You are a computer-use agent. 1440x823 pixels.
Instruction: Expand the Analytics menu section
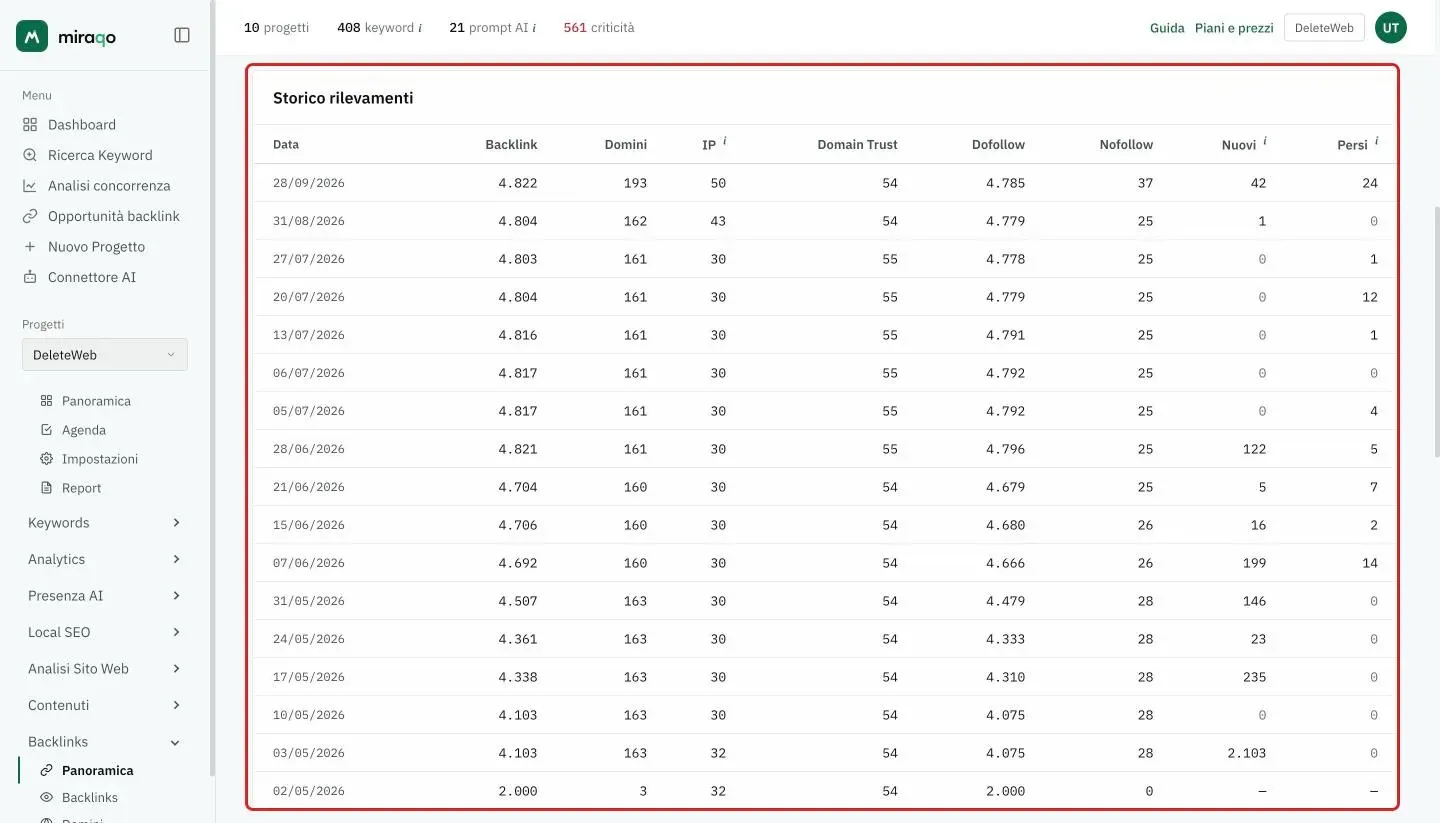click(105, 559)
